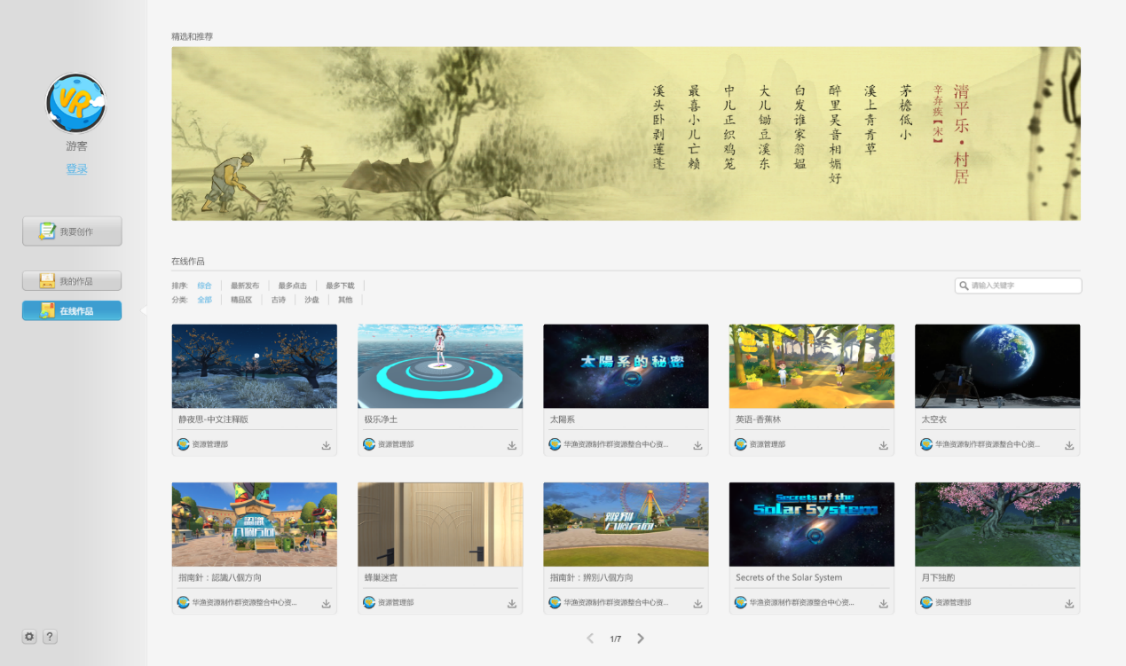Click author avatar icon on 蜂巢迷宫 card
The image size is (1126, 666).
pyautogui.click(x=369, y=602)
